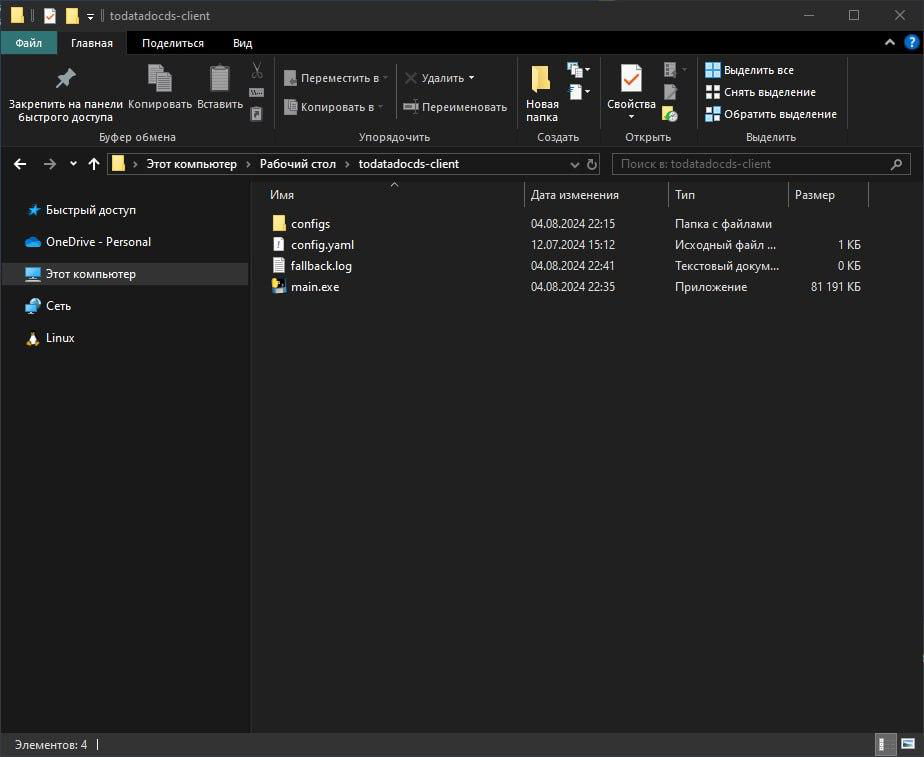Click Выделить все

click(750, 70)
